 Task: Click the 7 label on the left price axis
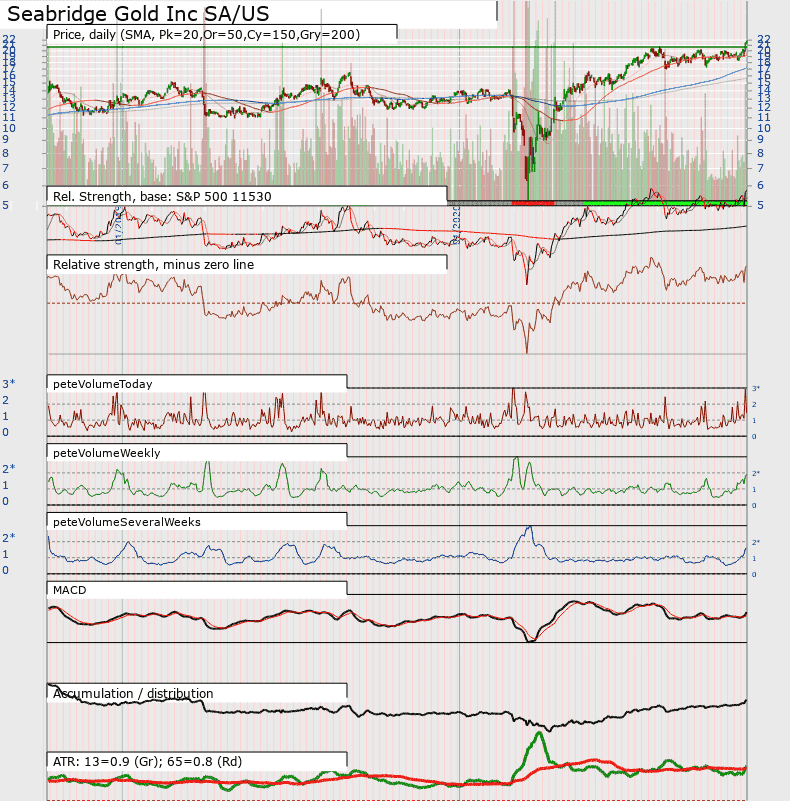[6, 168]
